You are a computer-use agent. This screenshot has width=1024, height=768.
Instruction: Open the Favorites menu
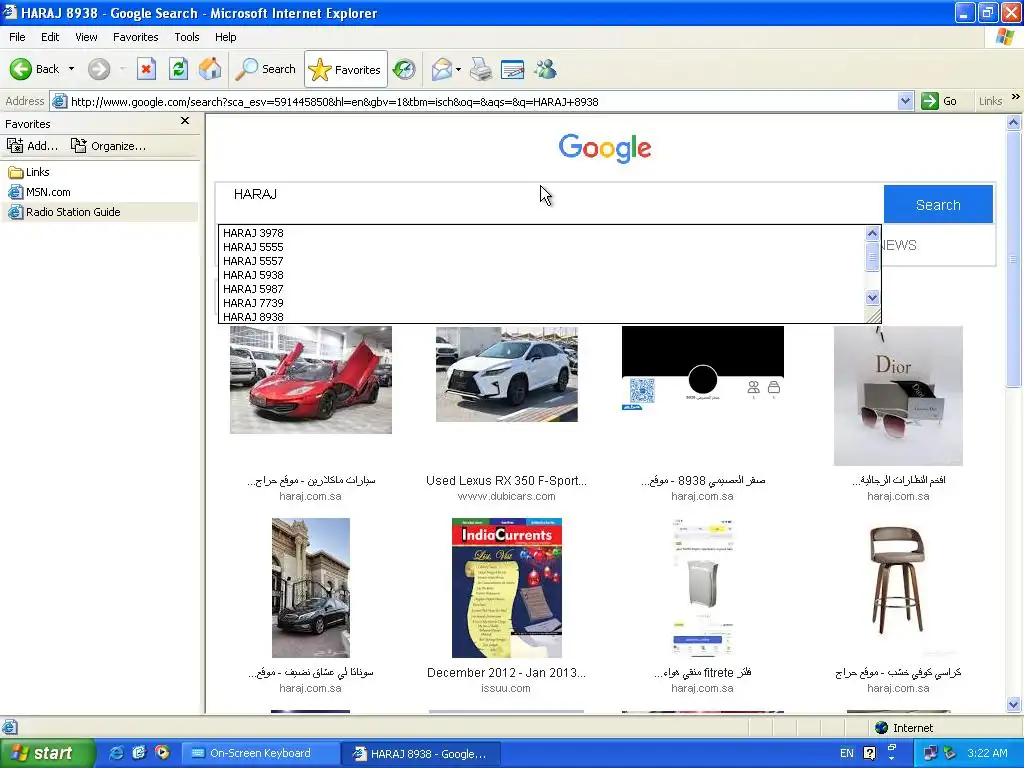[x=135, y=37]
